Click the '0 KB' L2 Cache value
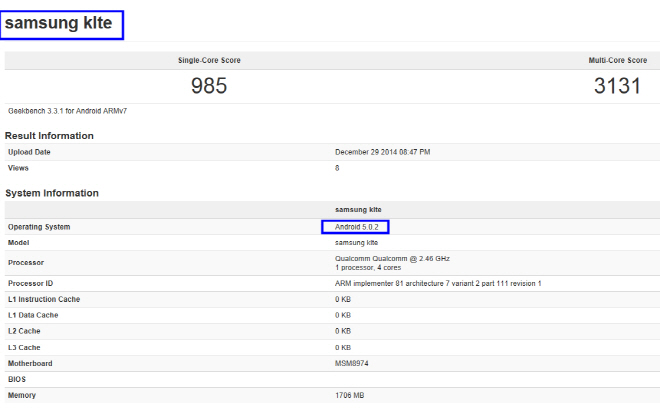660x411 pixels. [x=343, y=331]
